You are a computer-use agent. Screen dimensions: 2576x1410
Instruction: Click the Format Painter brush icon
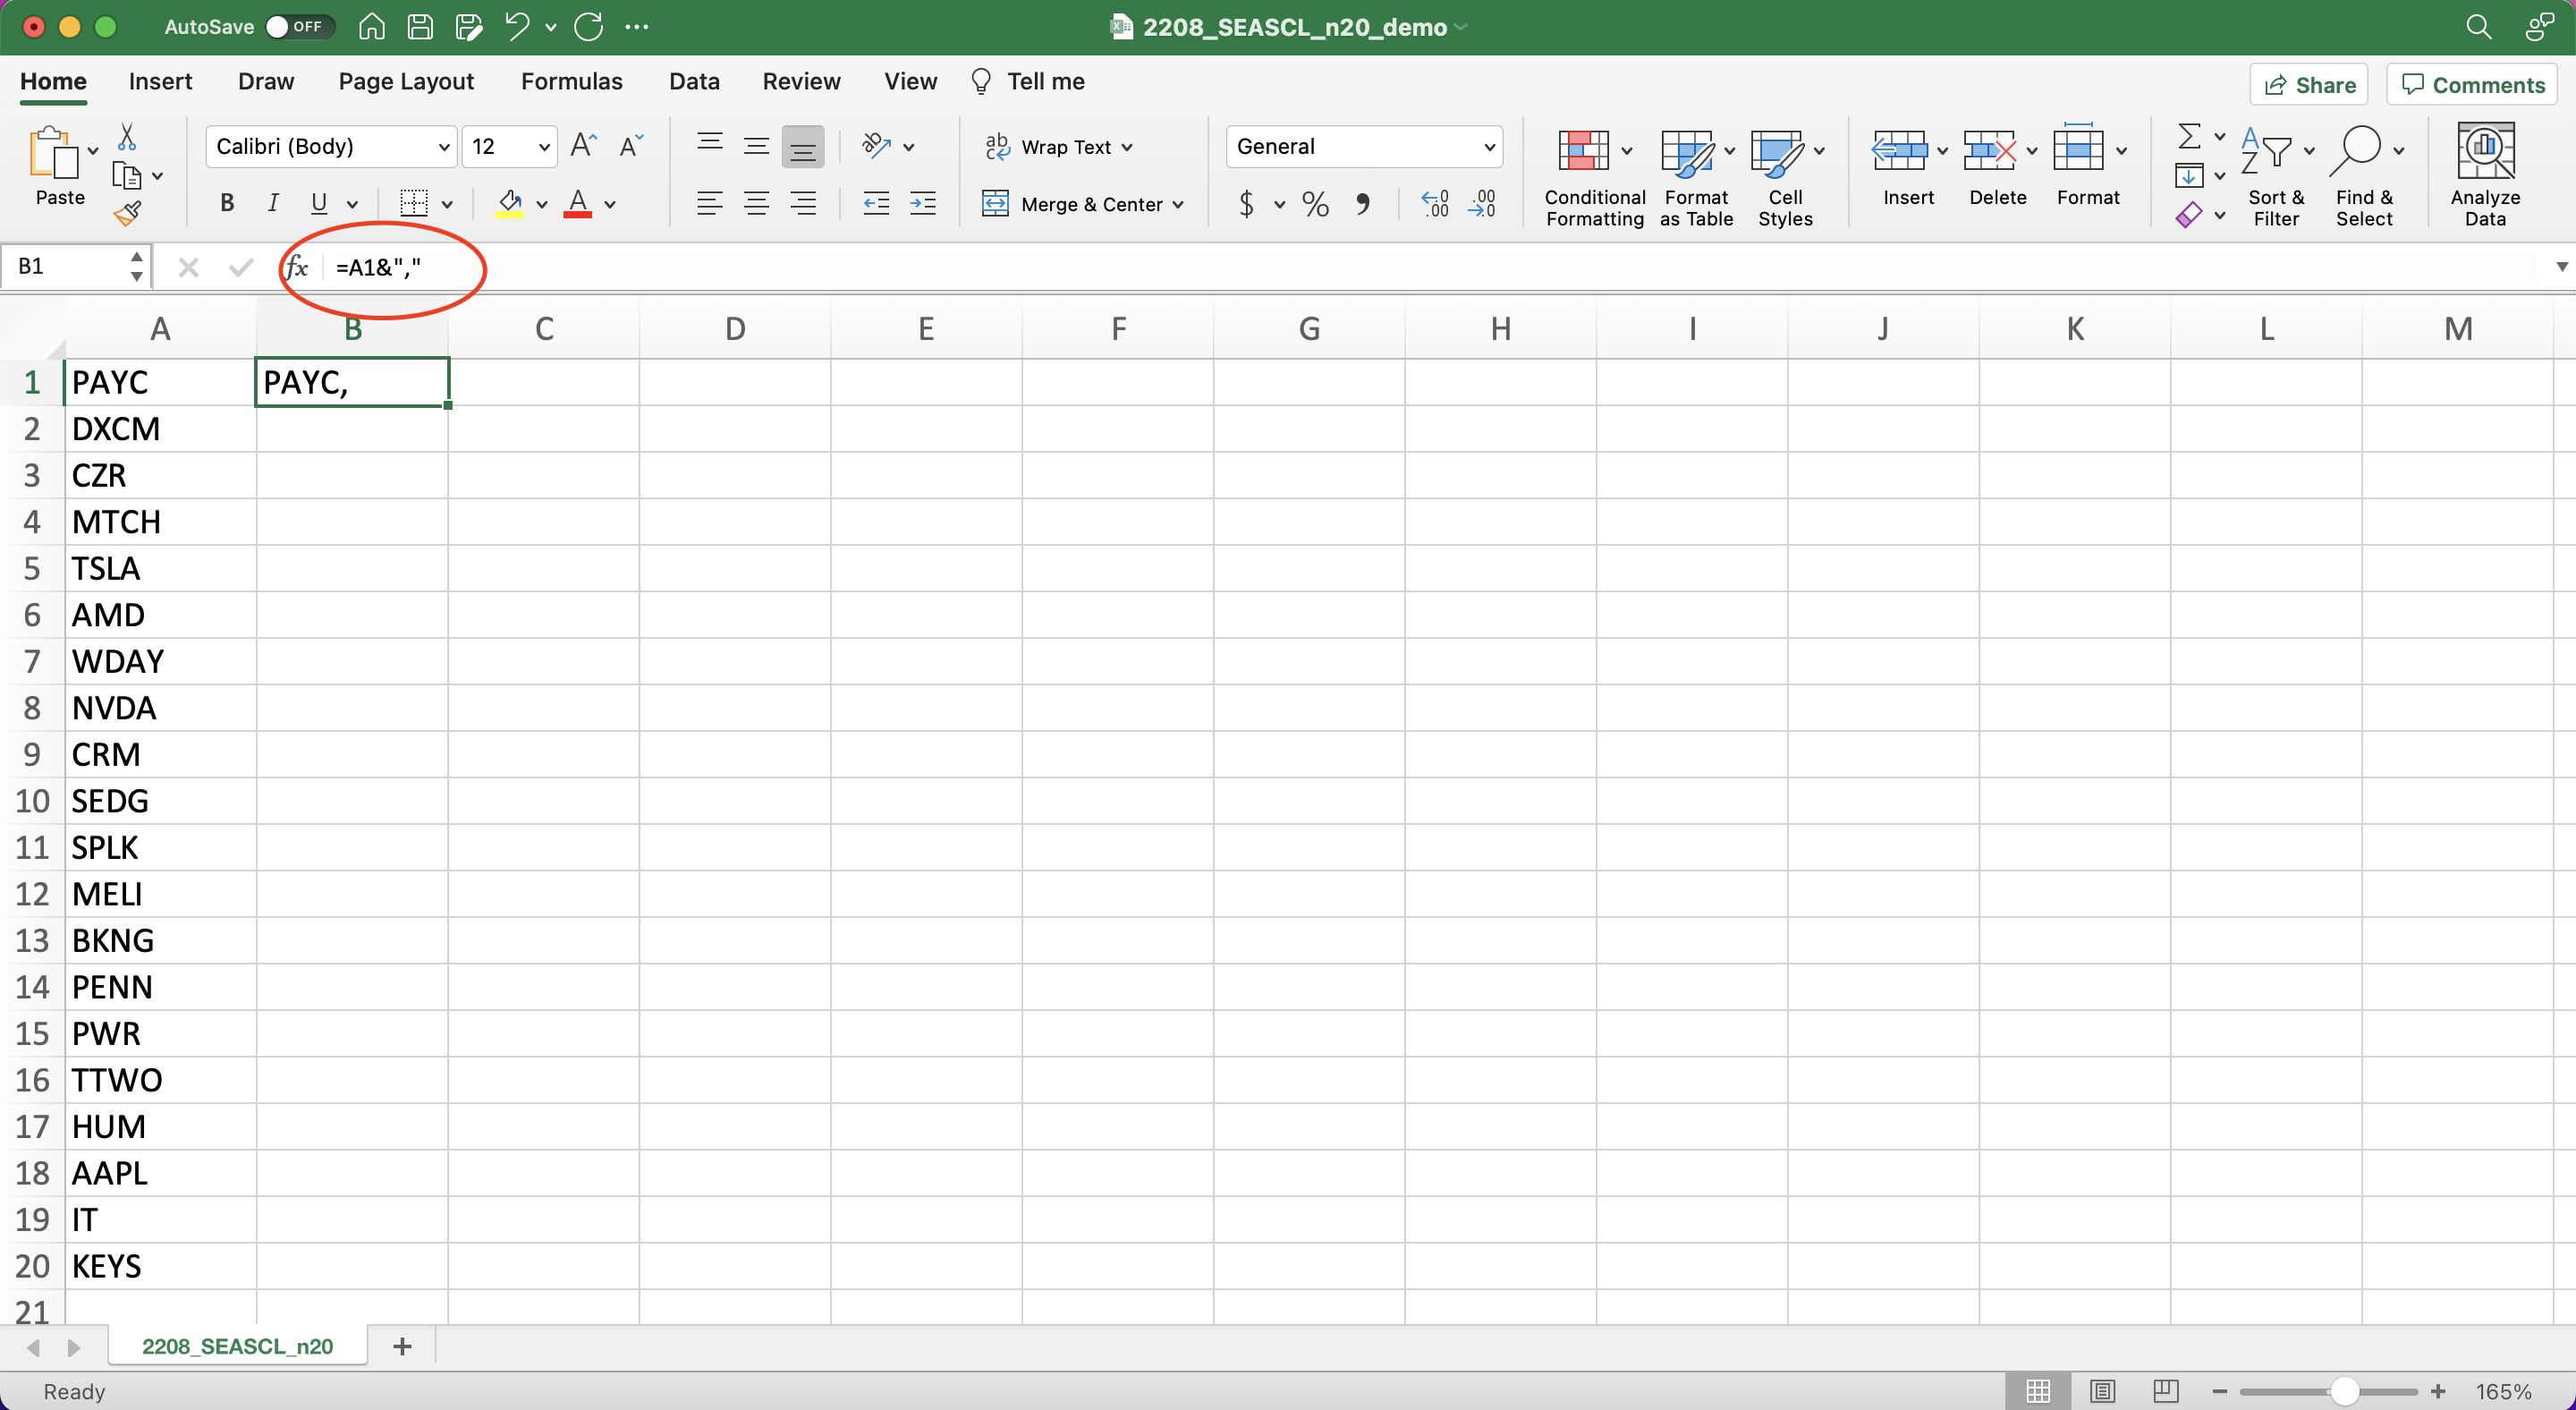point(128,213)
